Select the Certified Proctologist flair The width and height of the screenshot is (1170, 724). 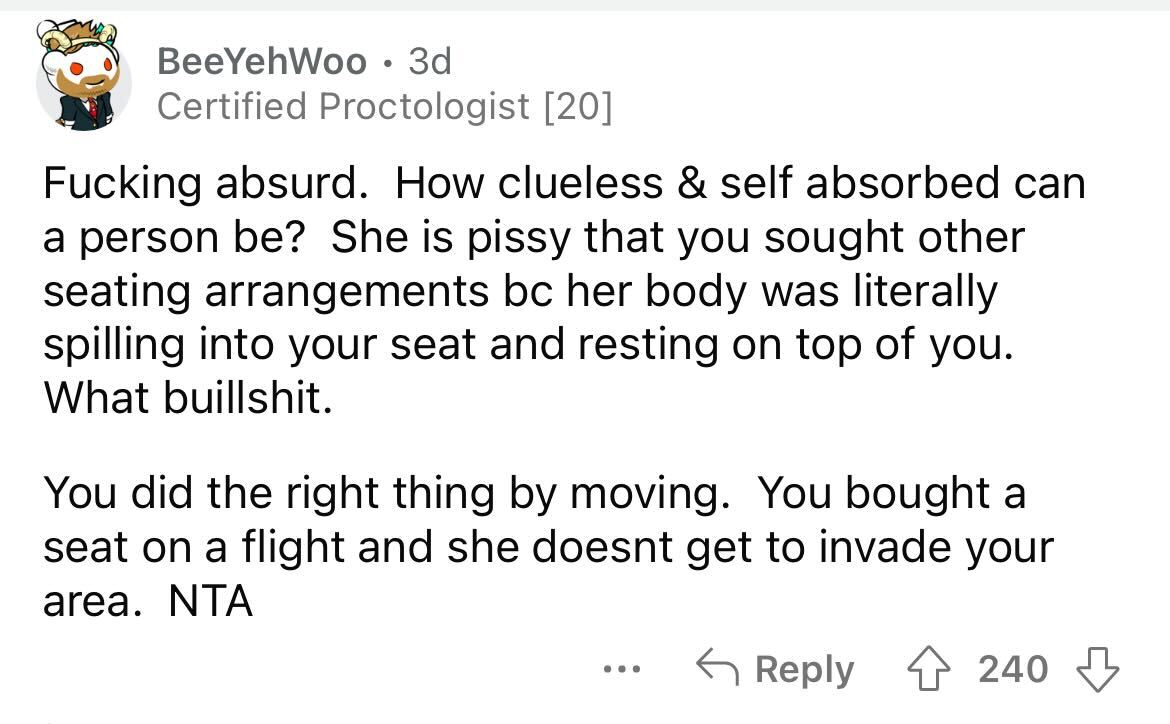click(343, 107)
